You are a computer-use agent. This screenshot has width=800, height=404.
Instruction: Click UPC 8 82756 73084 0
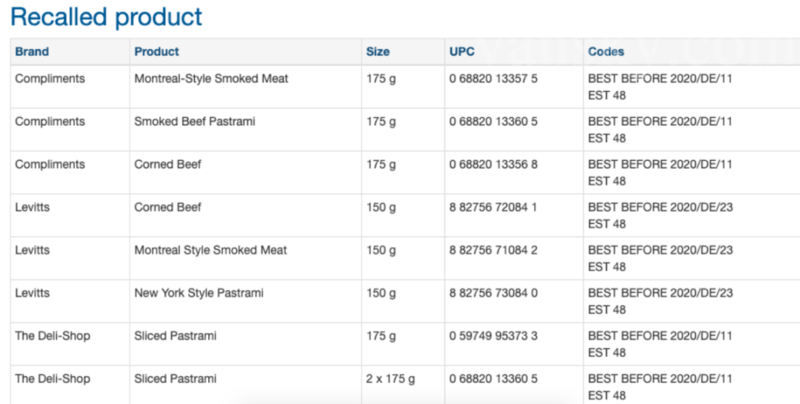[493, 293]
